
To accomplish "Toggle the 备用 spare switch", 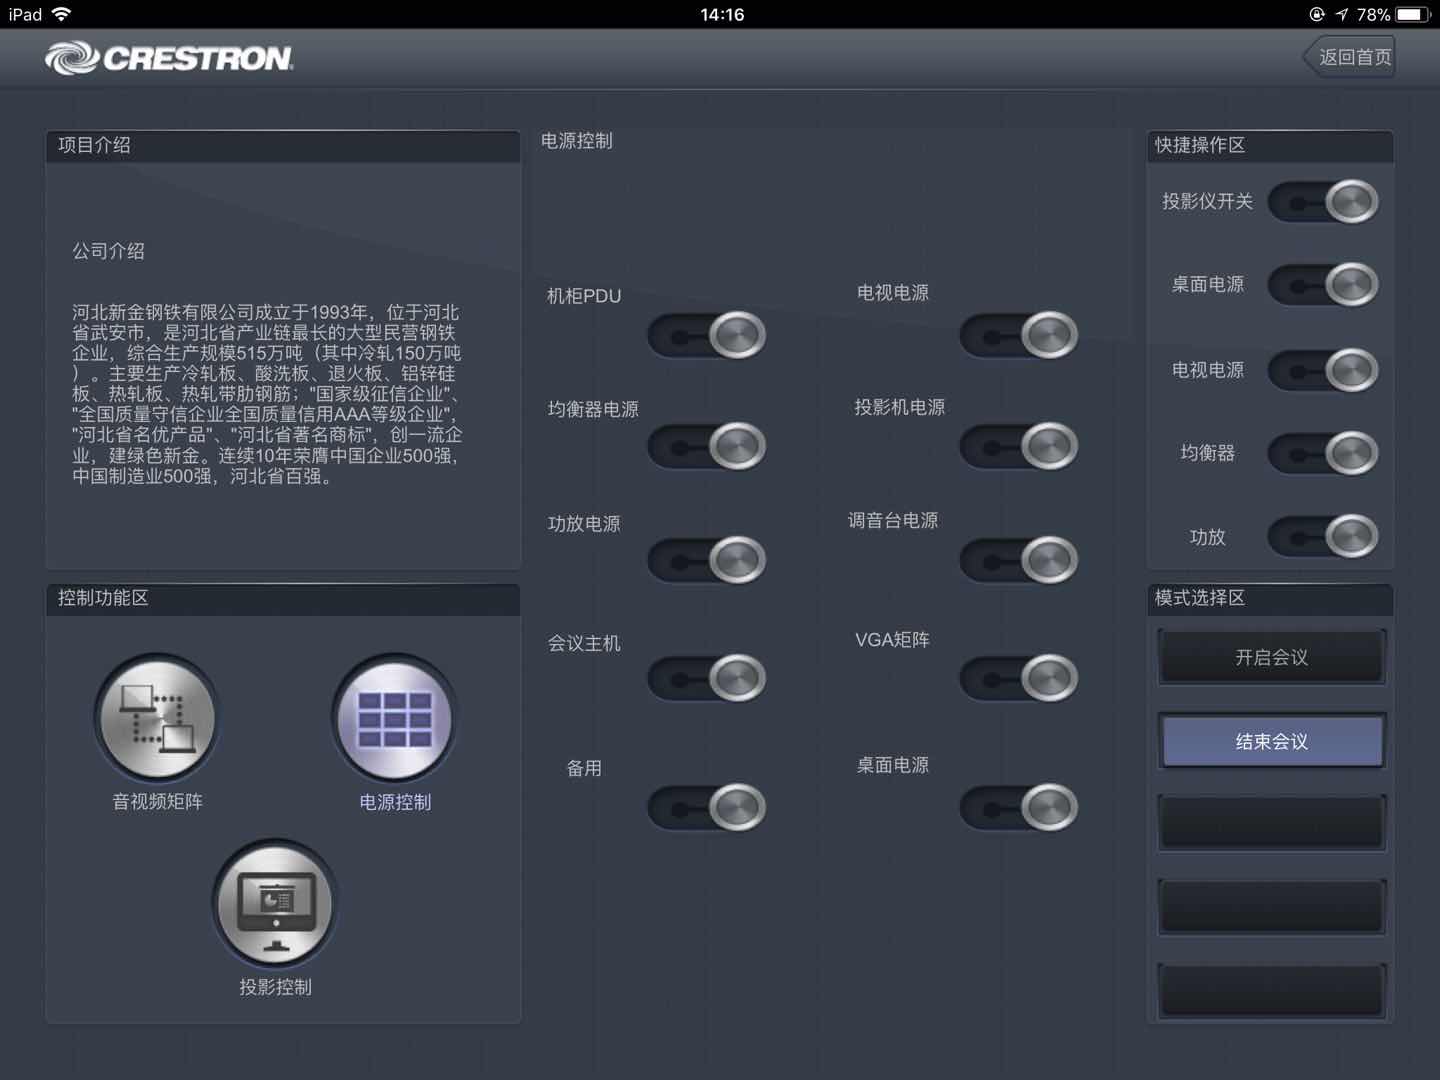I will click(707, 807).
